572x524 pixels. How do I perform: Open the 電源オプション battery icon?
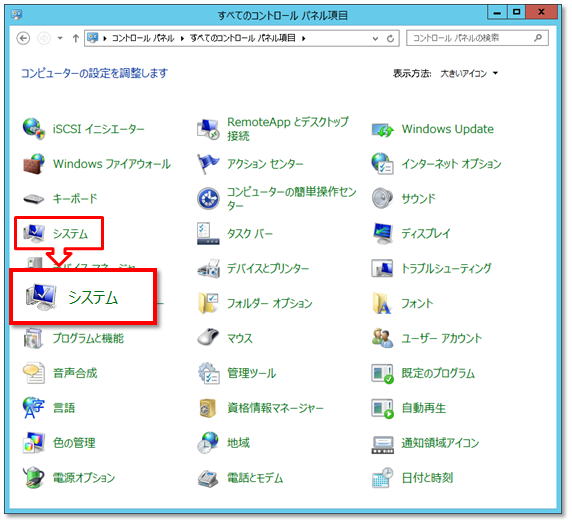[34, 478]
